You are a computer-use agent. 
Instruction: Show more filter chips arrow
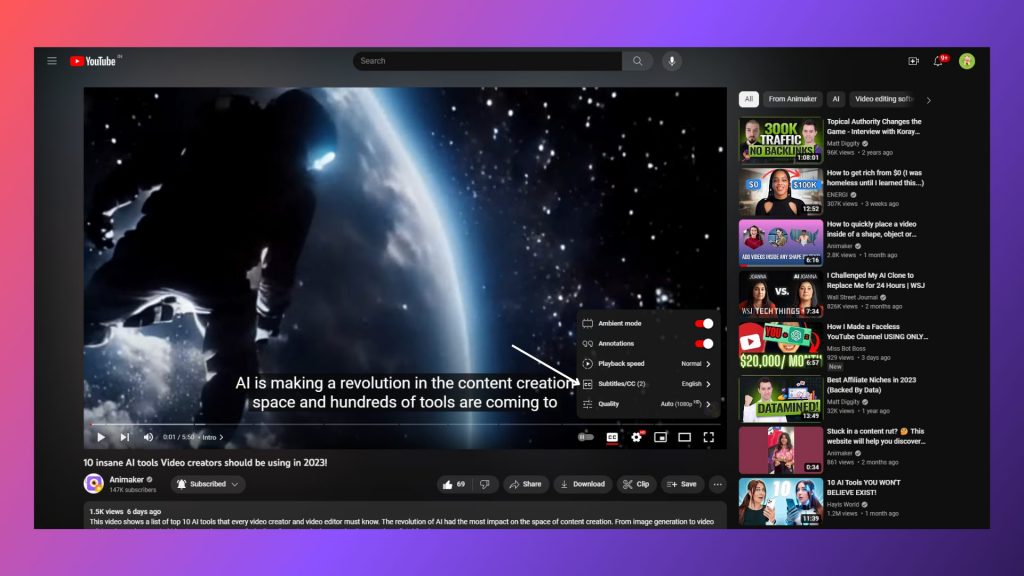coord(929,100)
